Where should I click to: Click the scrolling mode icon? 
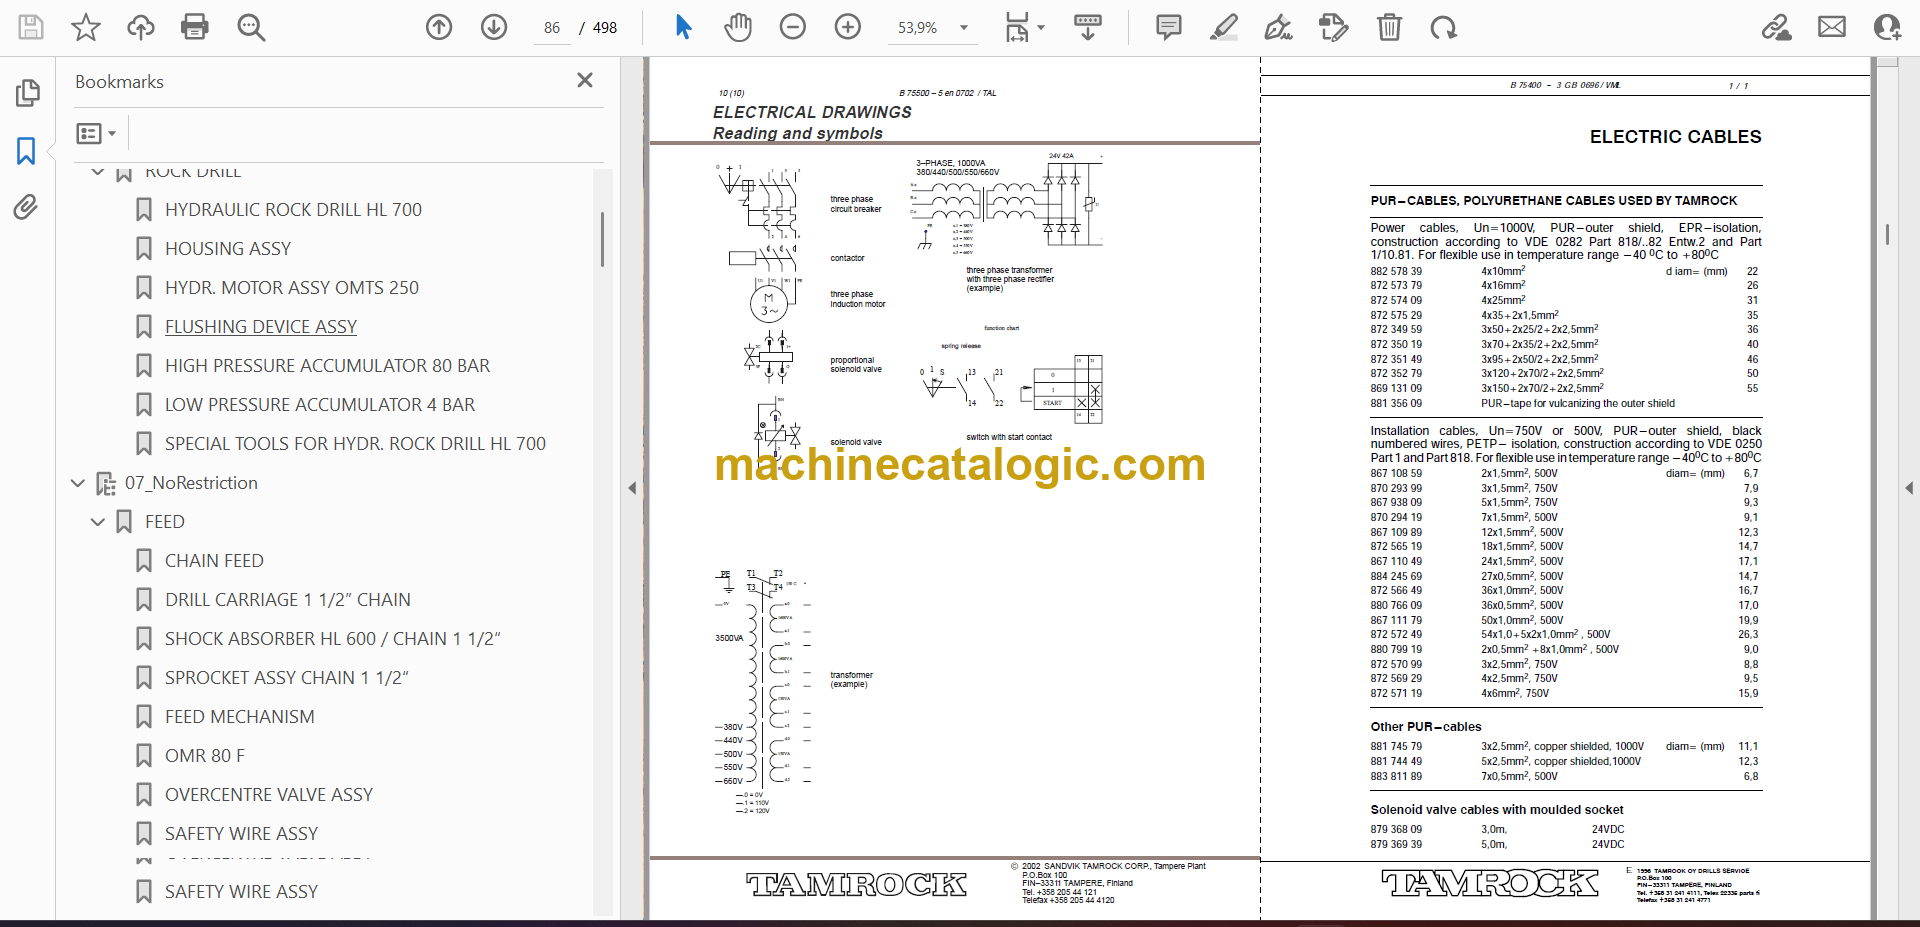click(1088, 27)
